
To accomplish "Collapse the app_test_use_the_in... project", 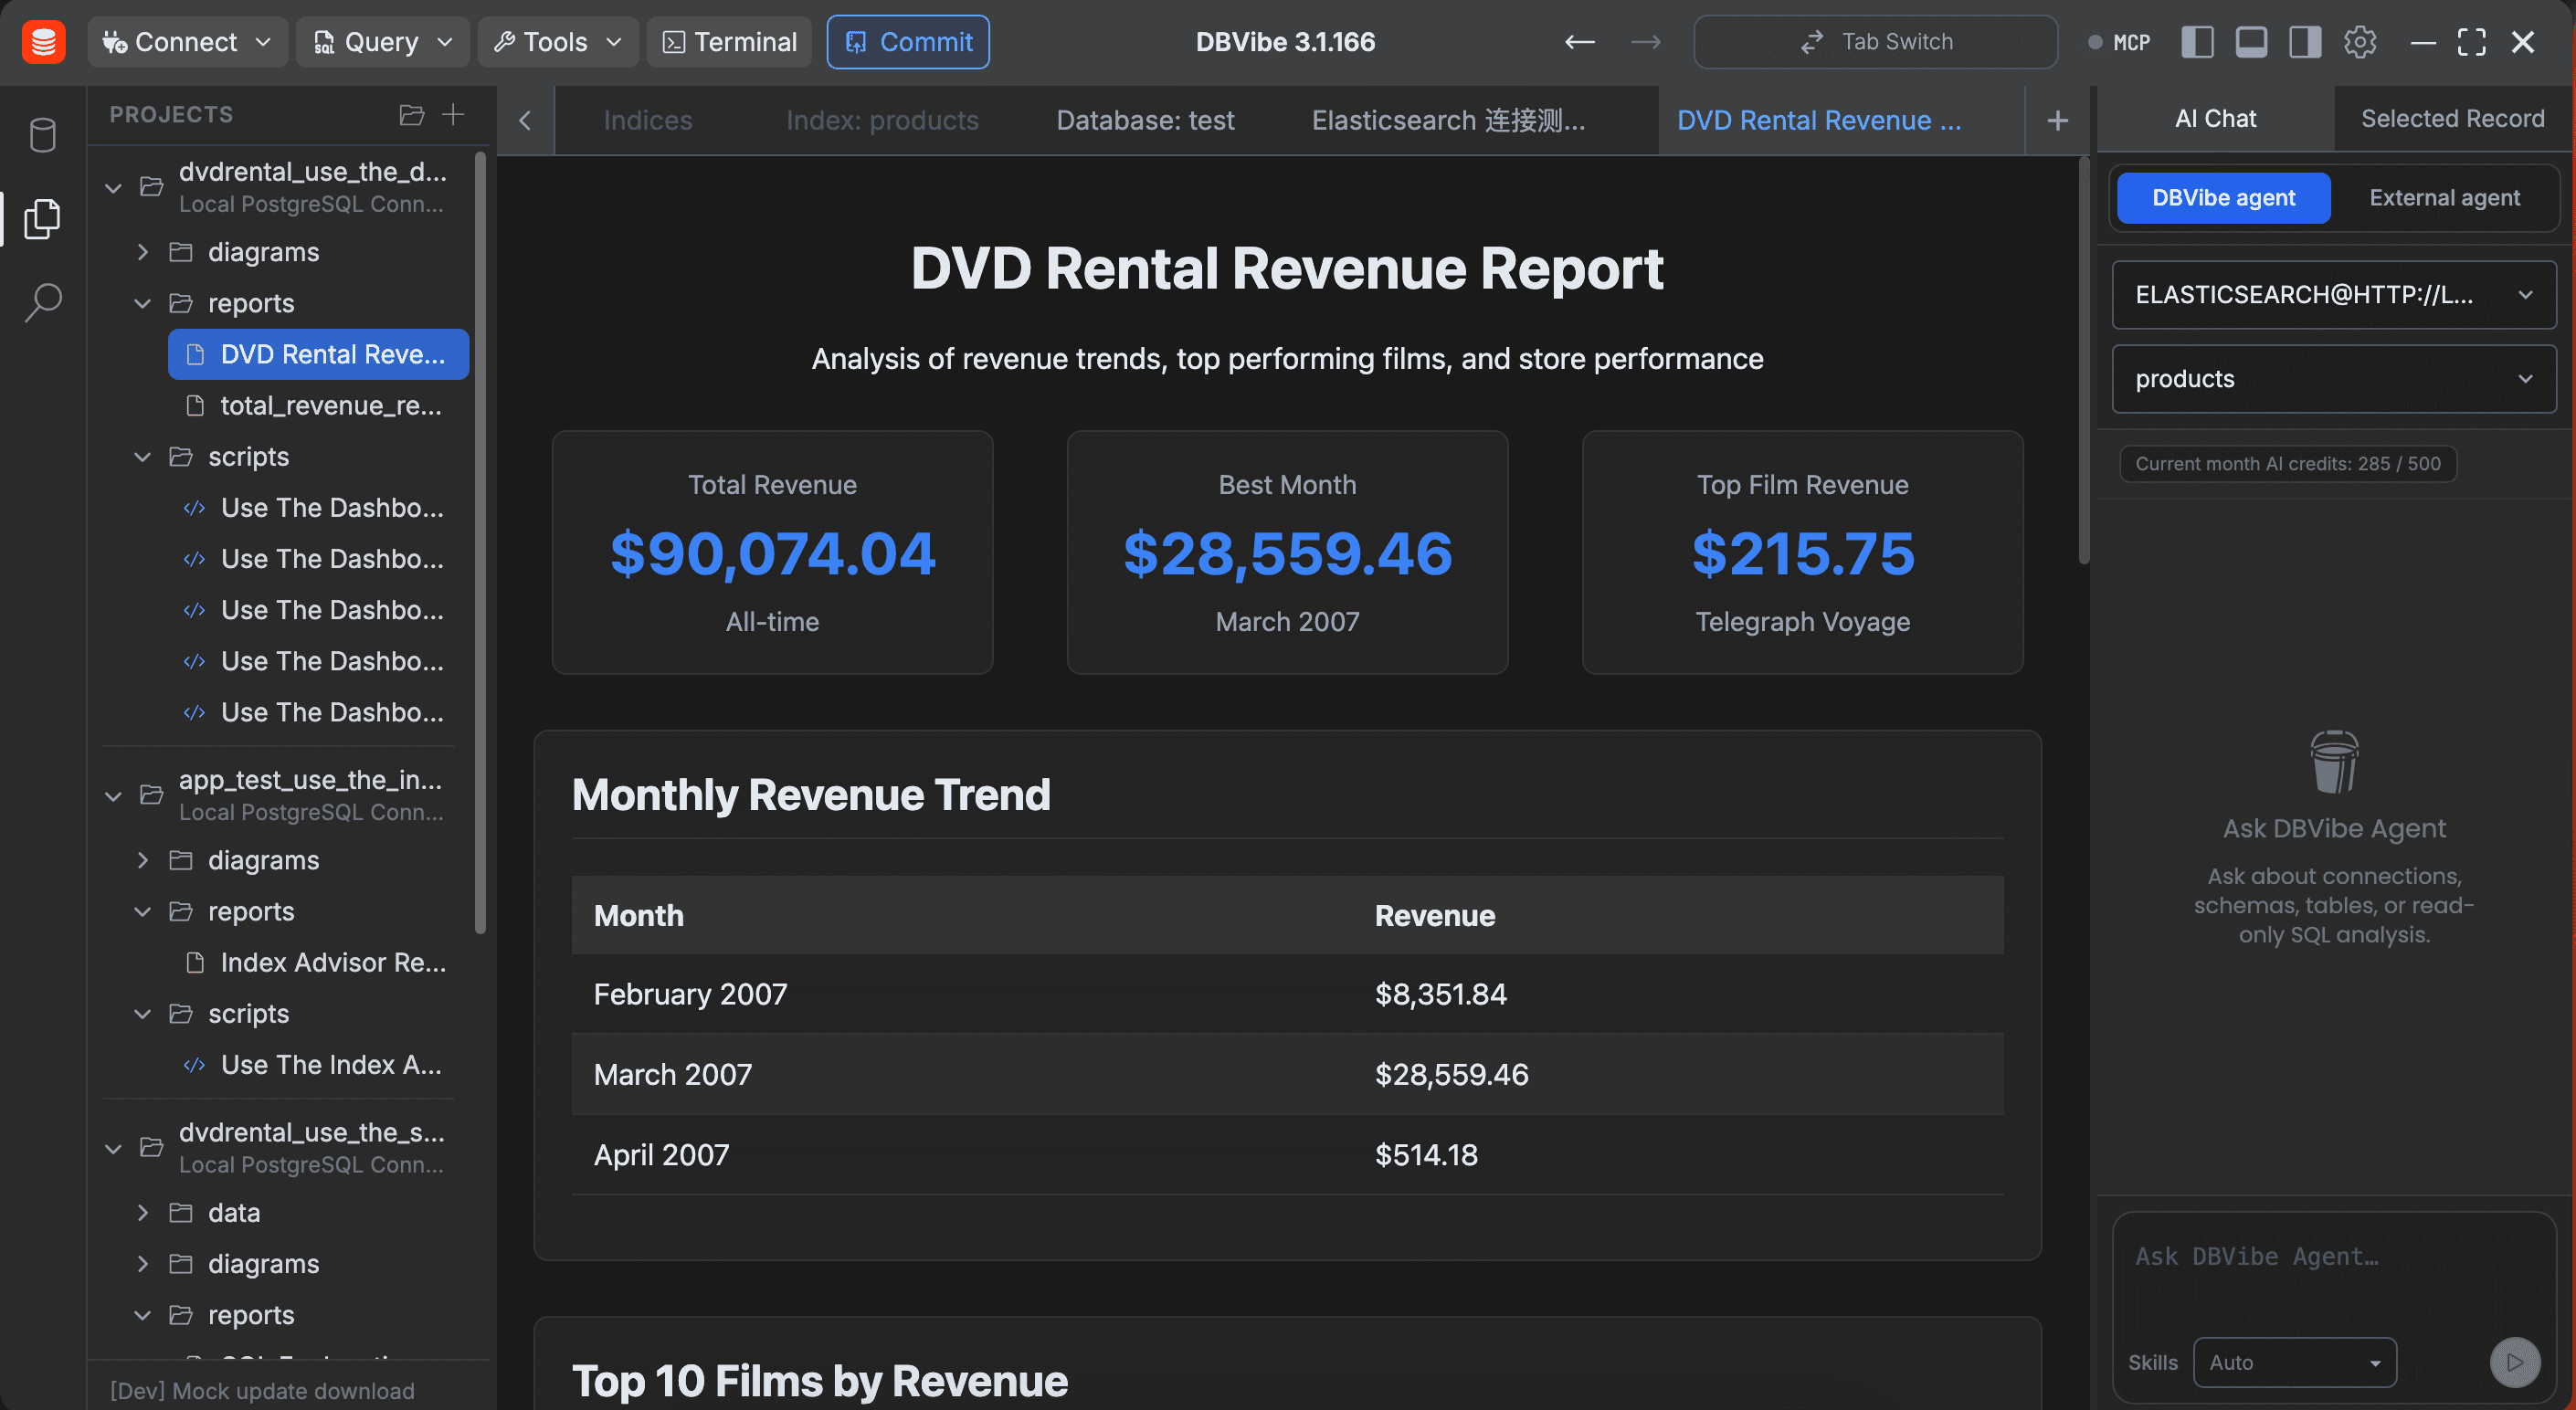I will [x=114, y=796].
